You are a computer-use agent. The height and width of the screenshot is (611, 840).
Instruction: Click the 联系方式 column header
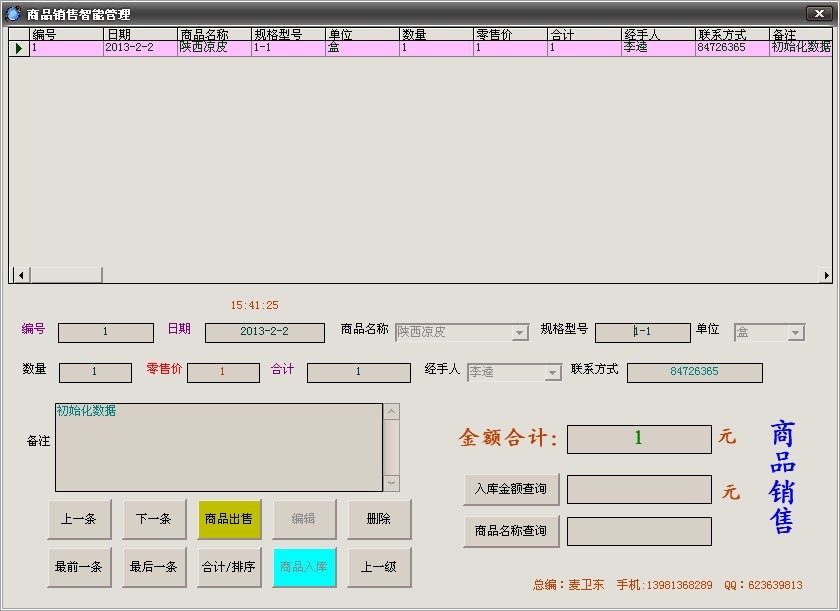click(x=732, y=34)
